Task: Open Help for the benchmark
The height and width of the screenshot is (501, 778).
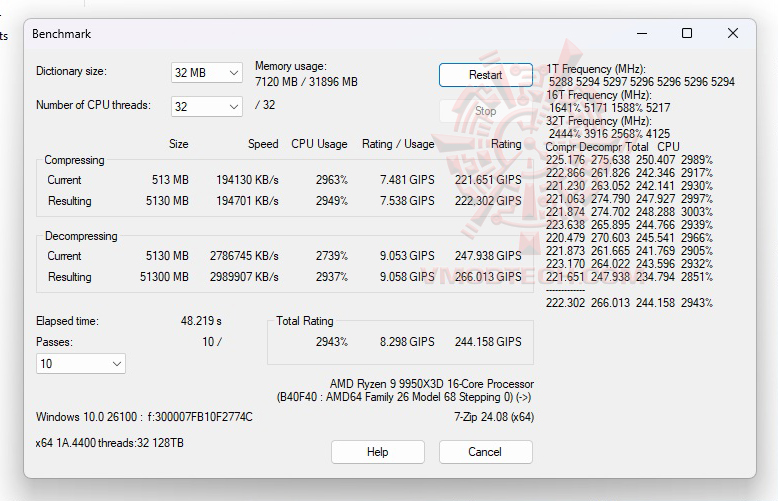Action: 378,452
